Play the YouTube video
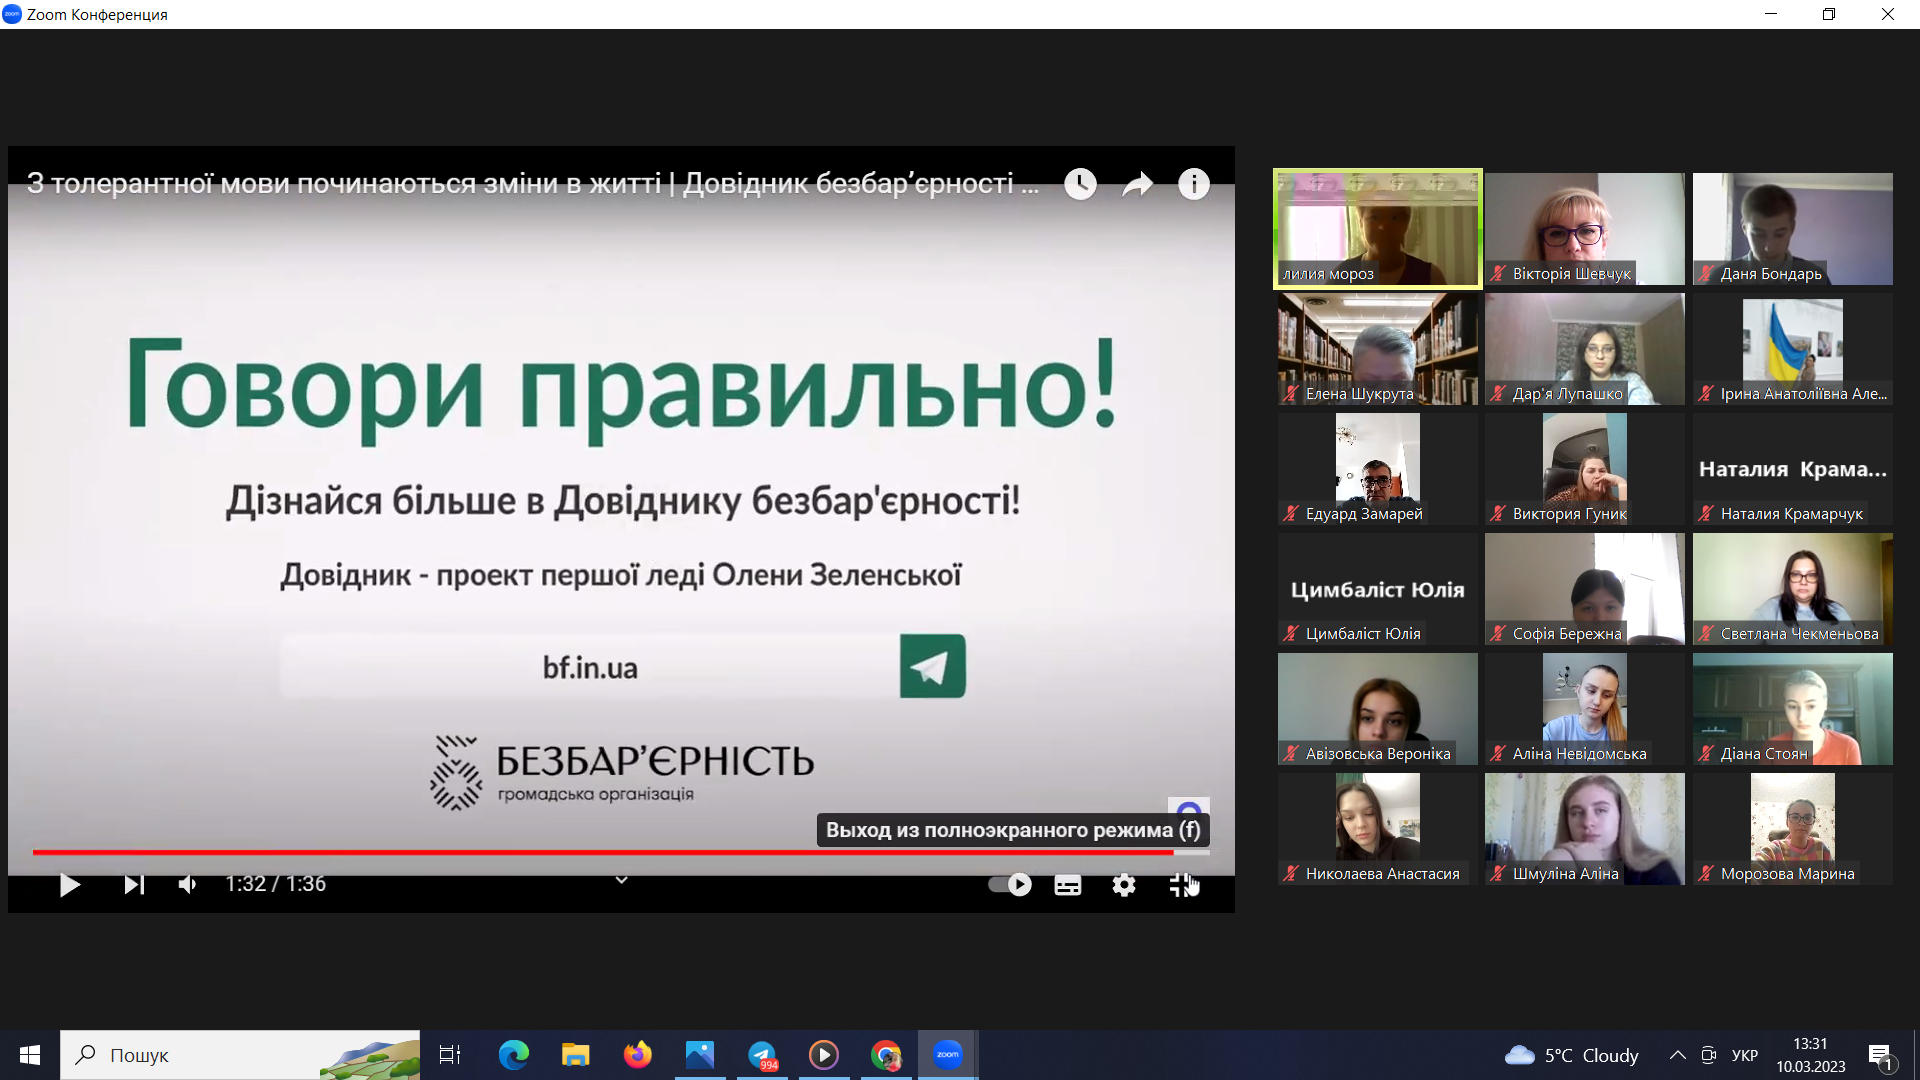 (x=69, y=885)
